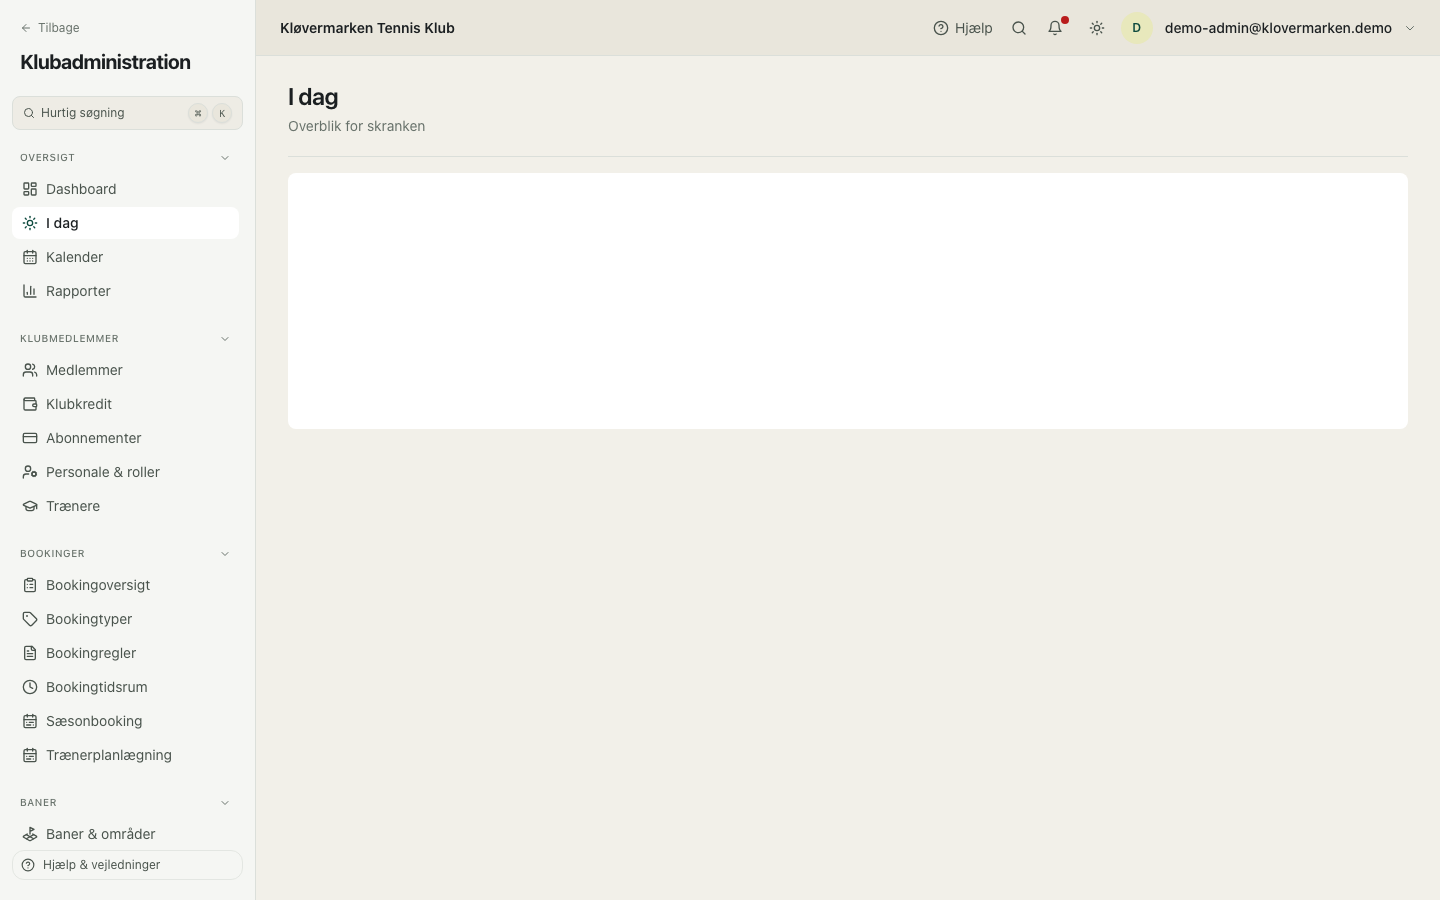Open the demo-admin account dropdown
Viewport: 1440px width, 900px height.
(1270, 28)
